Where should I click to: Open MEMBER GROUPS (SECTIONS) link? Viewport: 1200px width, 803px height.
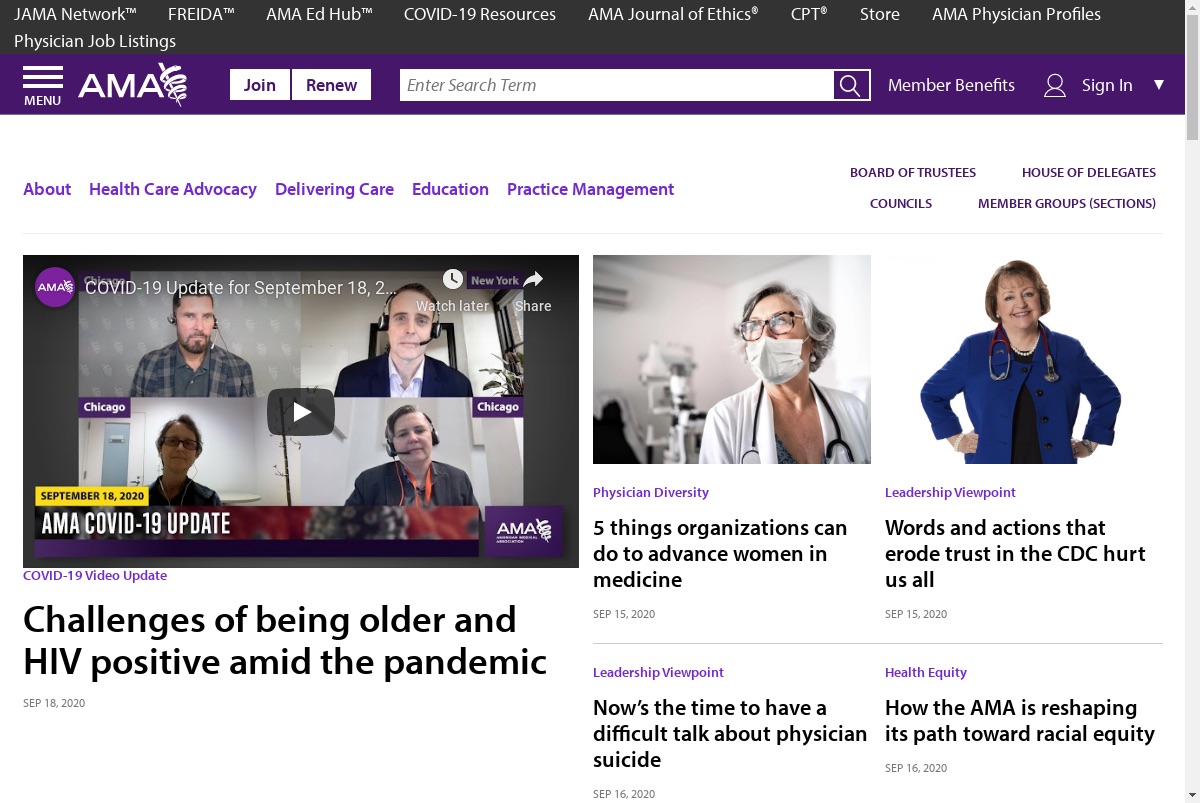coord(1067,203)
